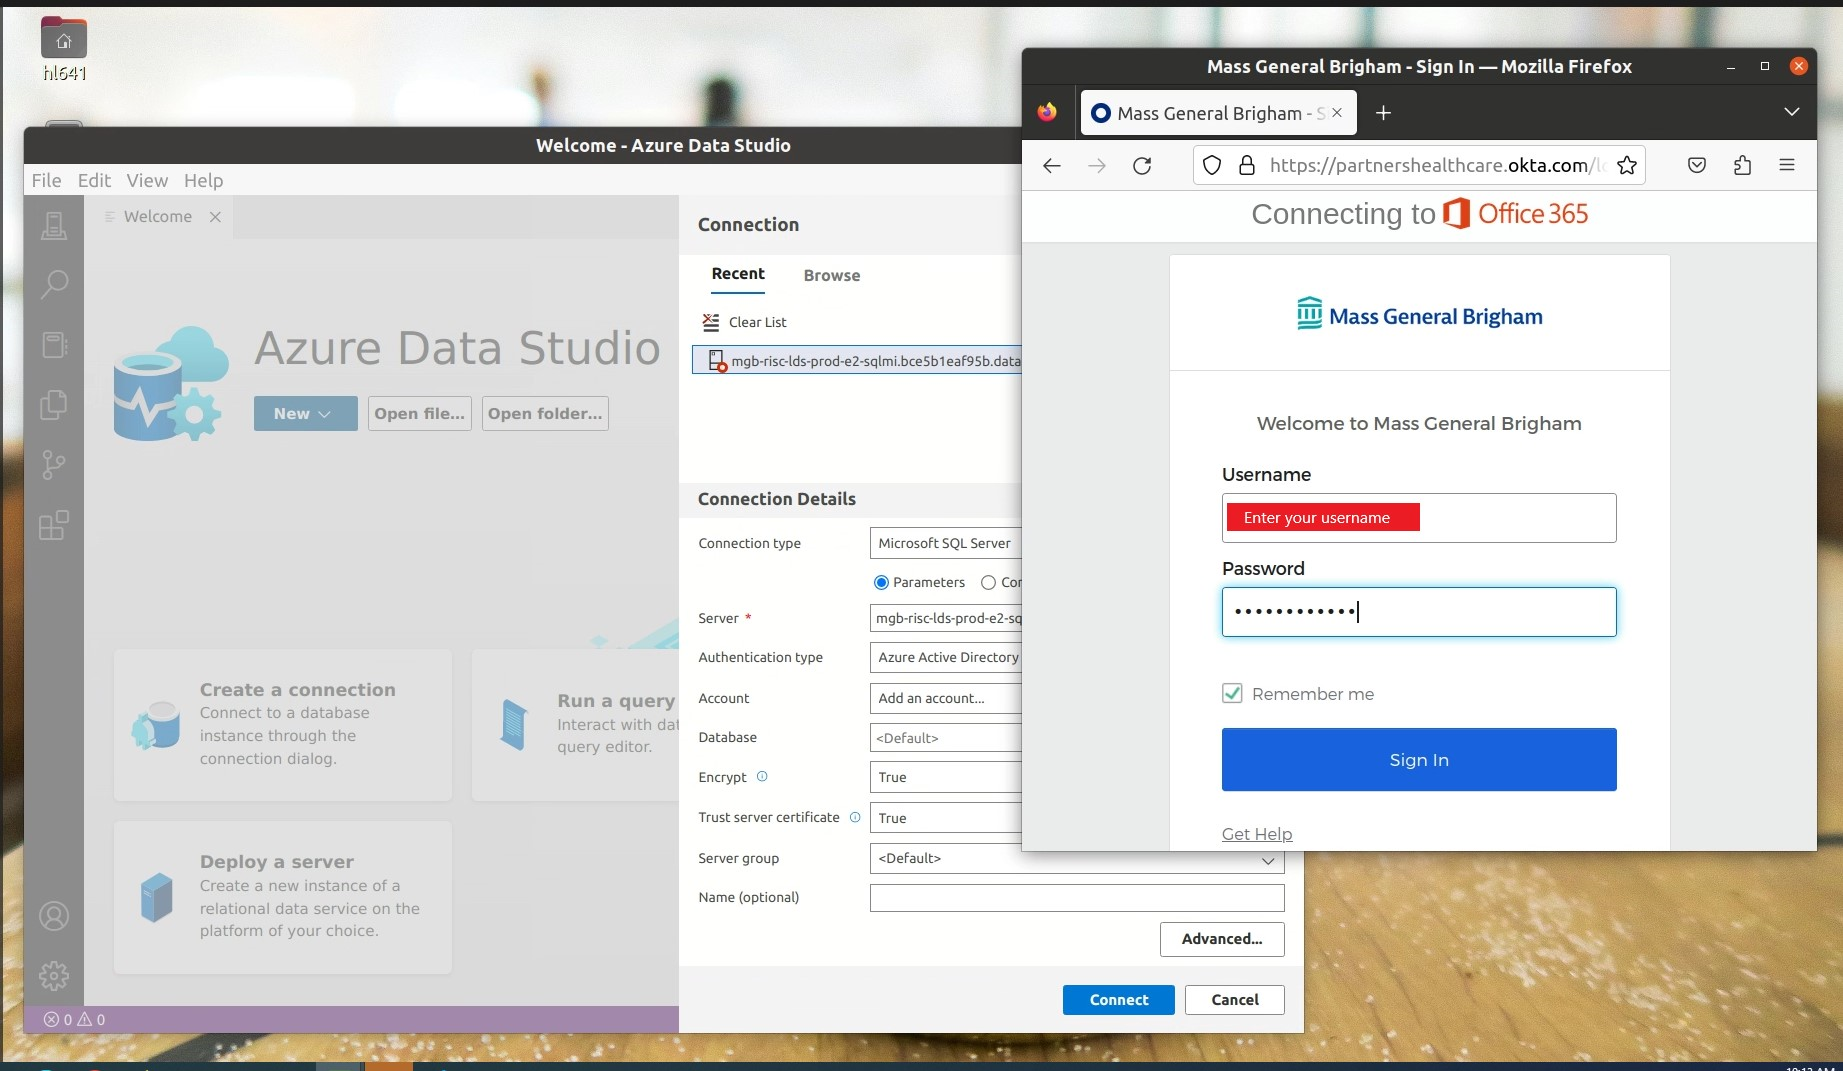Close the Welcome tab in Azure Data Studio
Viewport: 1843px width, 1071px height.
click(215, 217)
